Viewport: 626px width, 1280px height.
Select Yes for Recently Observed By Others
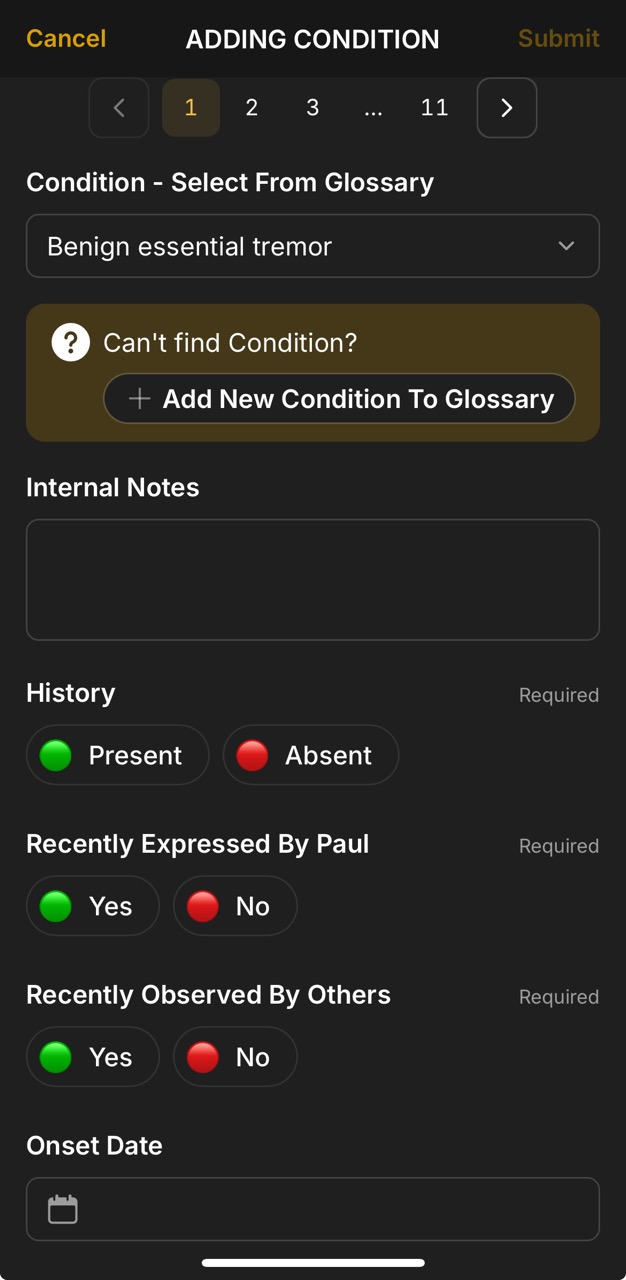pyautogui.click(x=92, y=1056)
